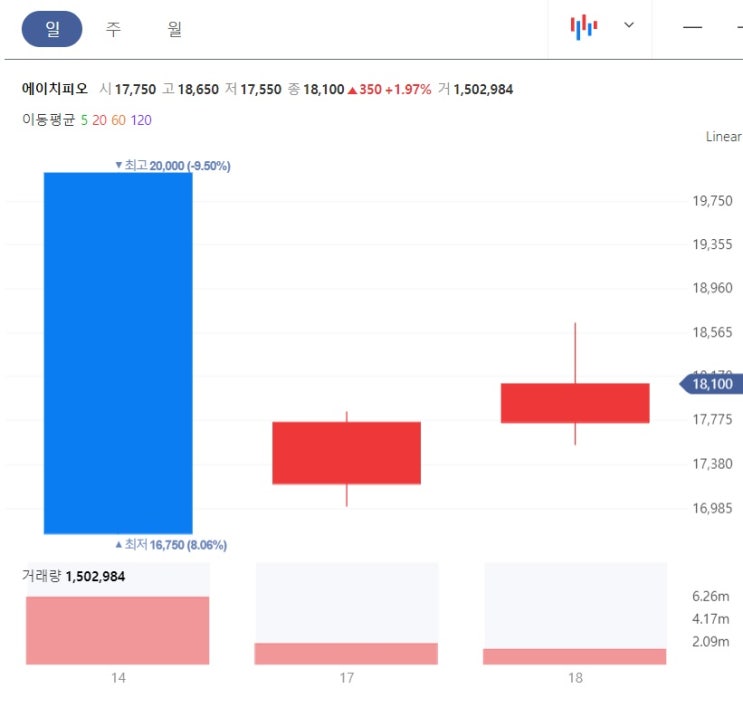
Task: Click the opening price 17,750 value
Action: [135, 89]
